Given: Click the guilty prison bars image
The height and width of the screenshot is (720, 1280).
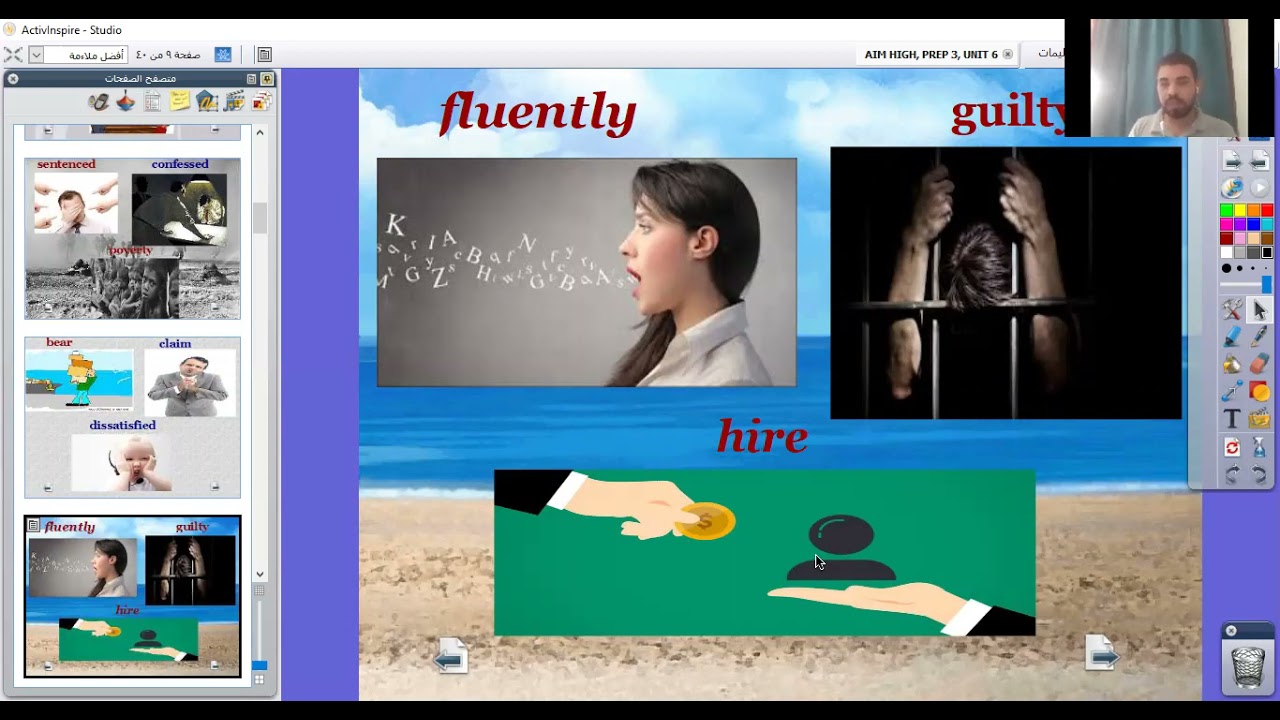Looking at the screenshot, I should click(1006, 283).
